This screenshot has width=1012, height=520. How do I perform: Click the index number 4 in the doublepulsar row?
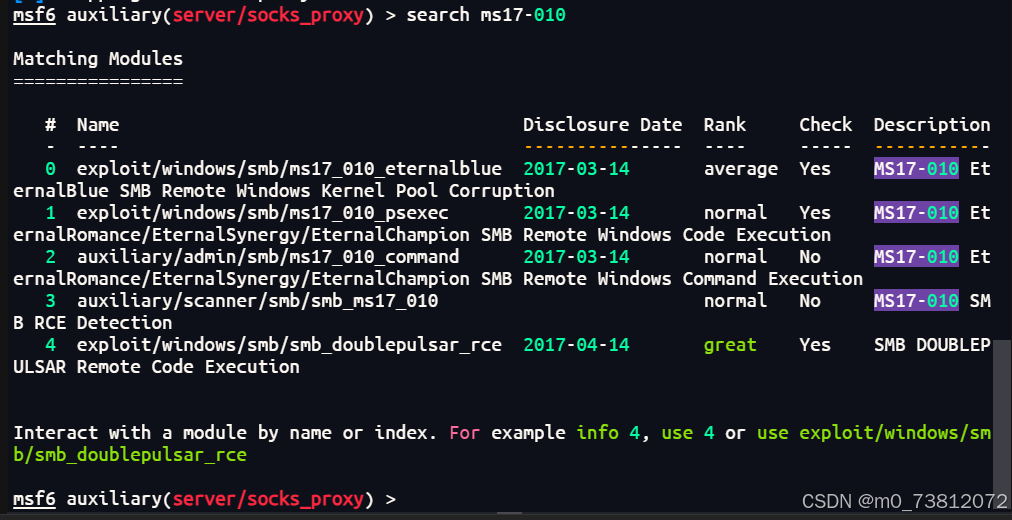tap(50, 345)
